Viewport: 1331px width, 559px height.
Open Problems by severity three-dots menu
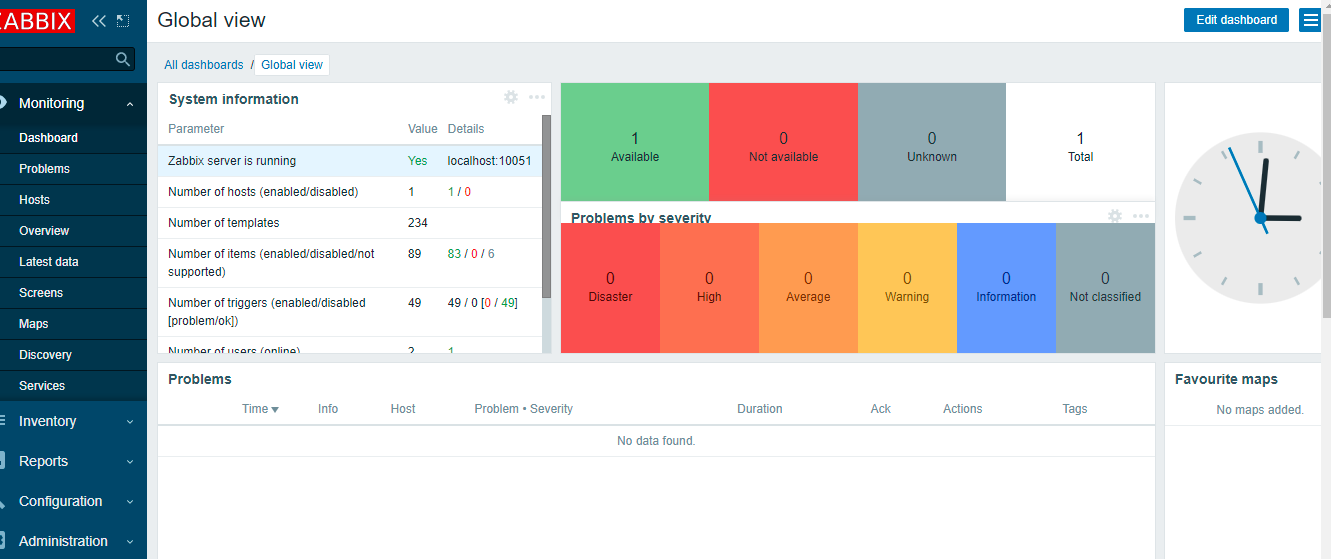click(1141, 216)
